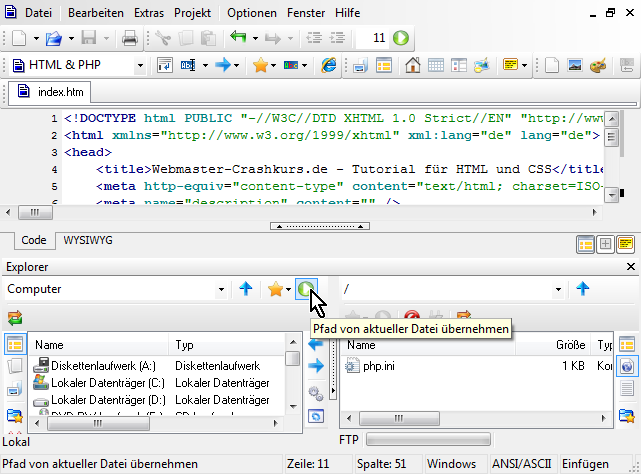Open the Projekt menu
The height and width of the screenshot is (474, 641).
(191, 13)
